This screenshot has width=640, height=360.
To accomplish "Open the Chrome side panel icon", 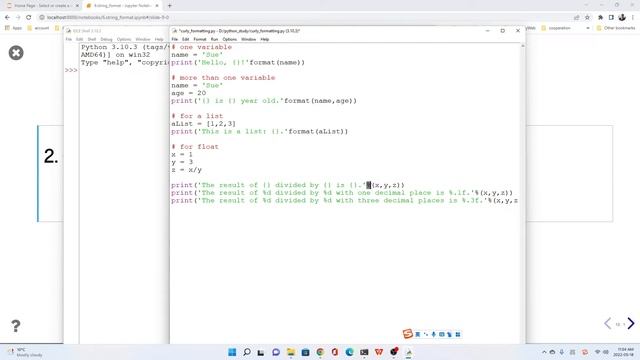I will 611,17.
